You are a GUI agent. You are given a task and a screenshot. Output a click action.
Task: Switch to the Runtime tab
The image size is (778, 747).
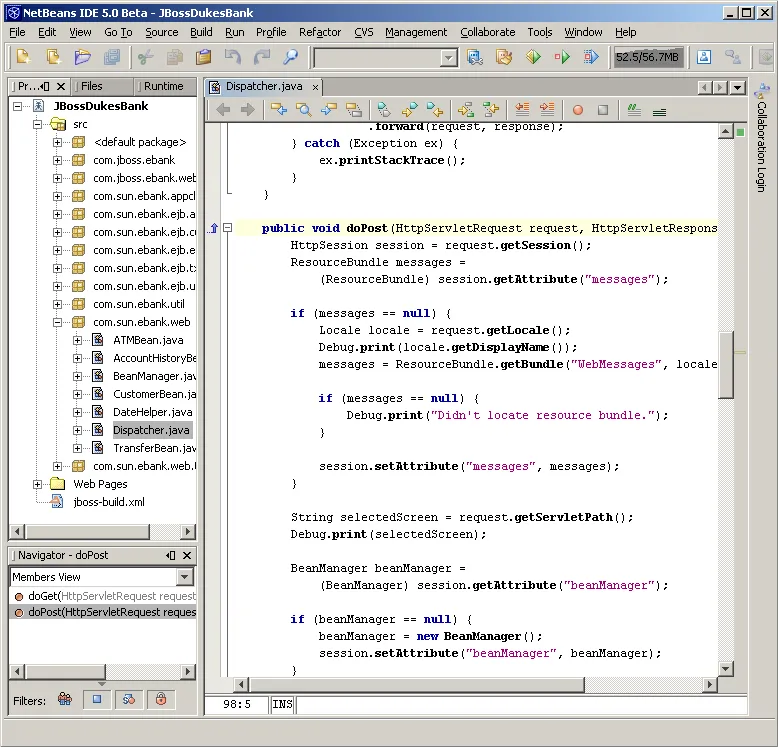[164, 87]
